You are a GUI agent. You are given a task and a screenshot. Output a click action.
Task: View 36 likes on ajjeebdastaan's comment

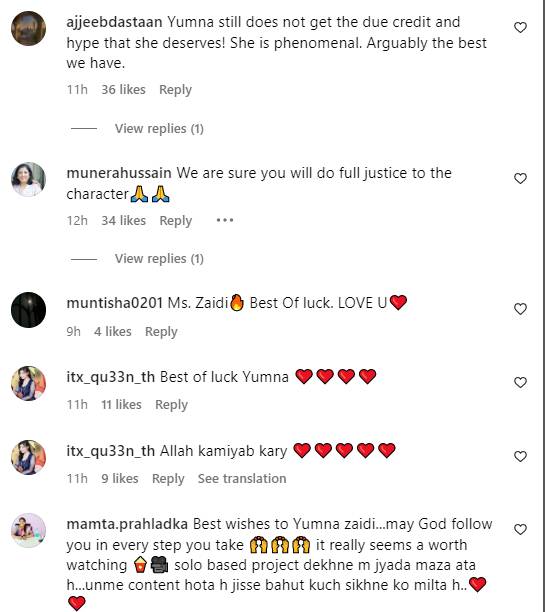tap(123, 90)
